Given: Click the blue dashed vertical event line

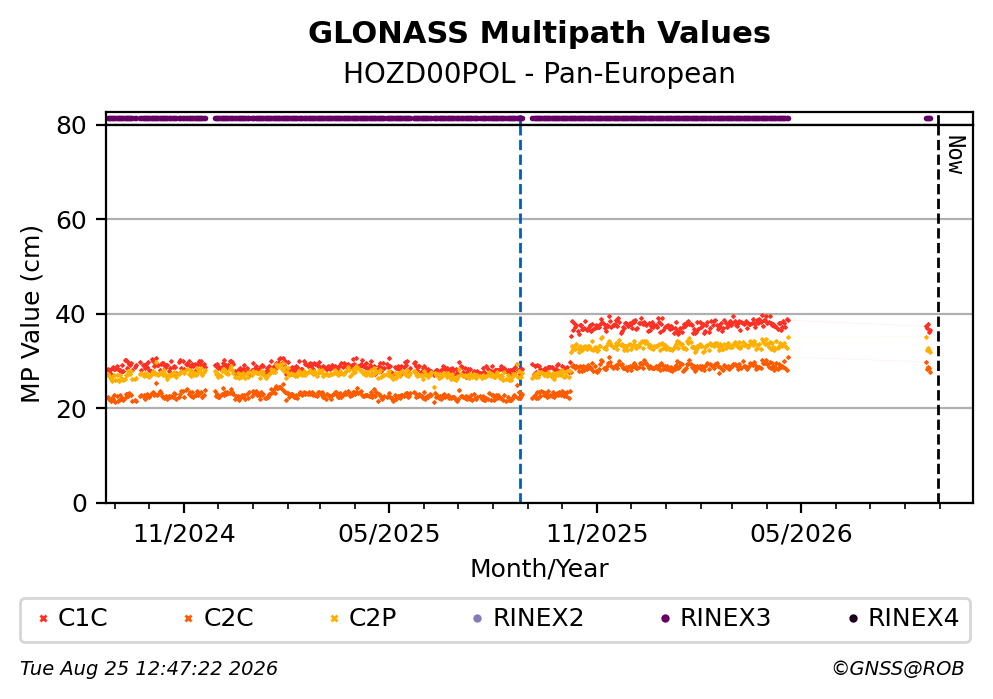Looking at the screenshot, I should pyautogui.click(x=521, y=309).
